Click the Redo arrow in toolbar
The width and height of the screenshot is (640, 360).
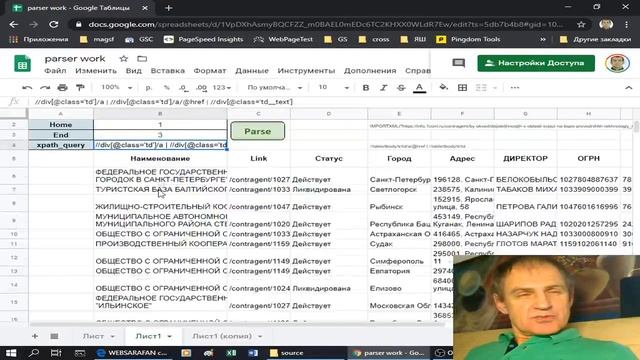tap(45, 88)
